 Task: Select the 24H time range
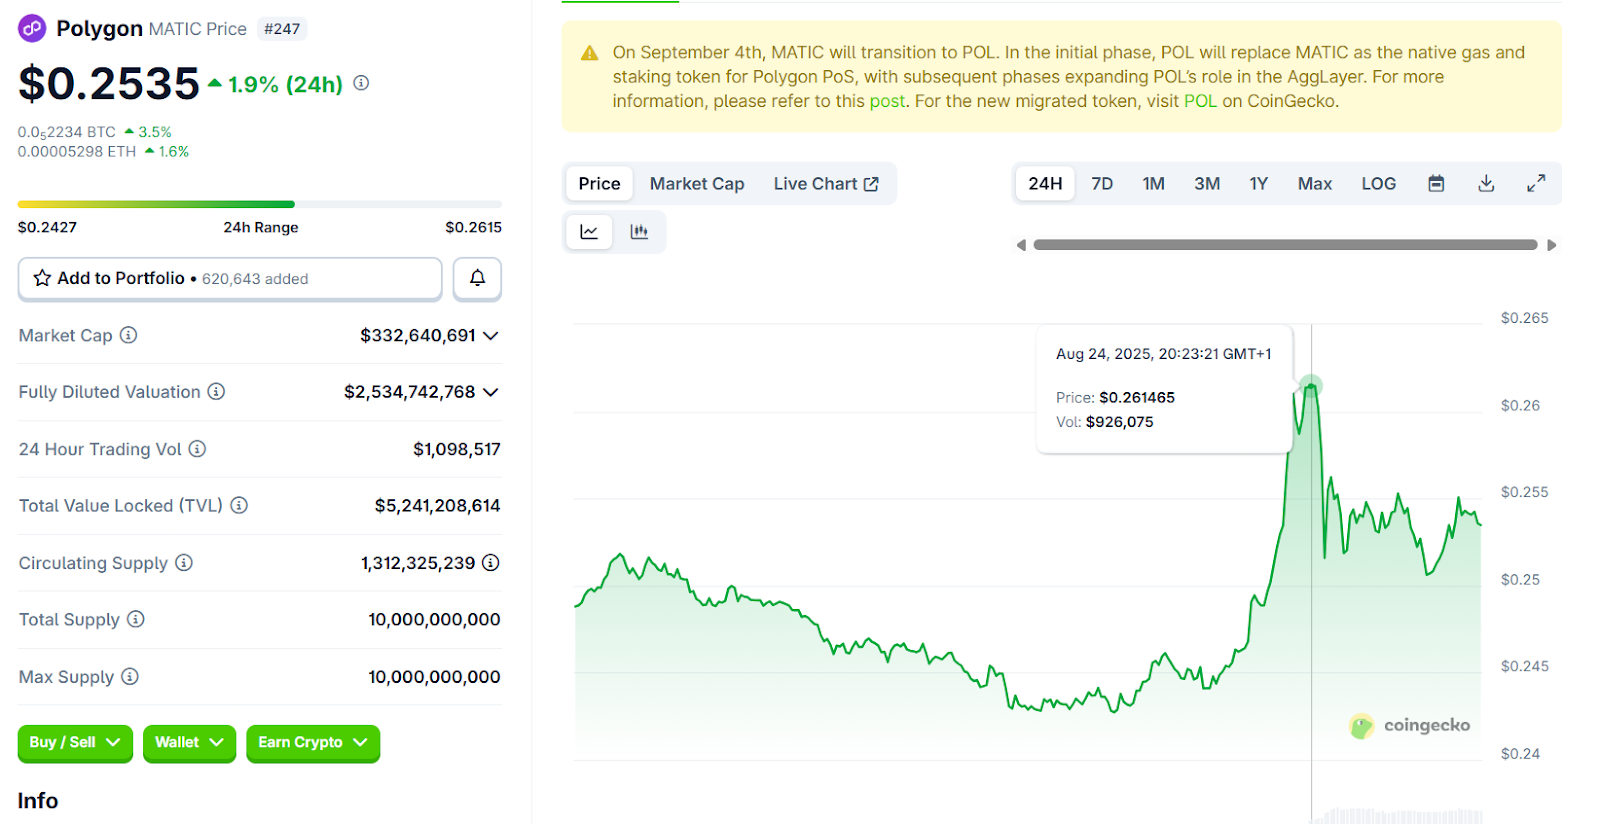[x=1045, y=184]
